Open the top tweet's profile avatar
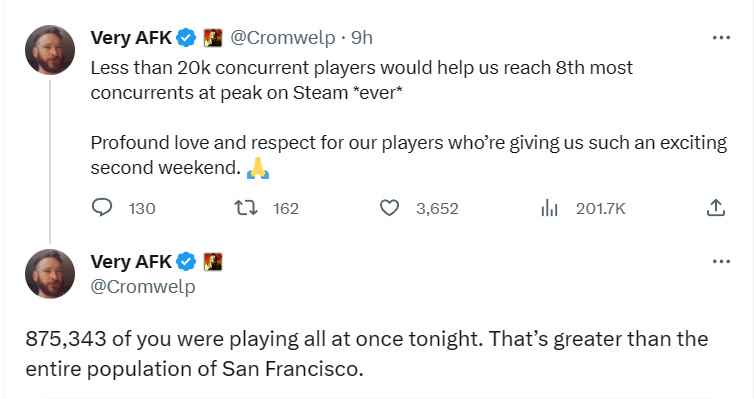Viewport: 754px width, 399px height. tap(50, 50)
